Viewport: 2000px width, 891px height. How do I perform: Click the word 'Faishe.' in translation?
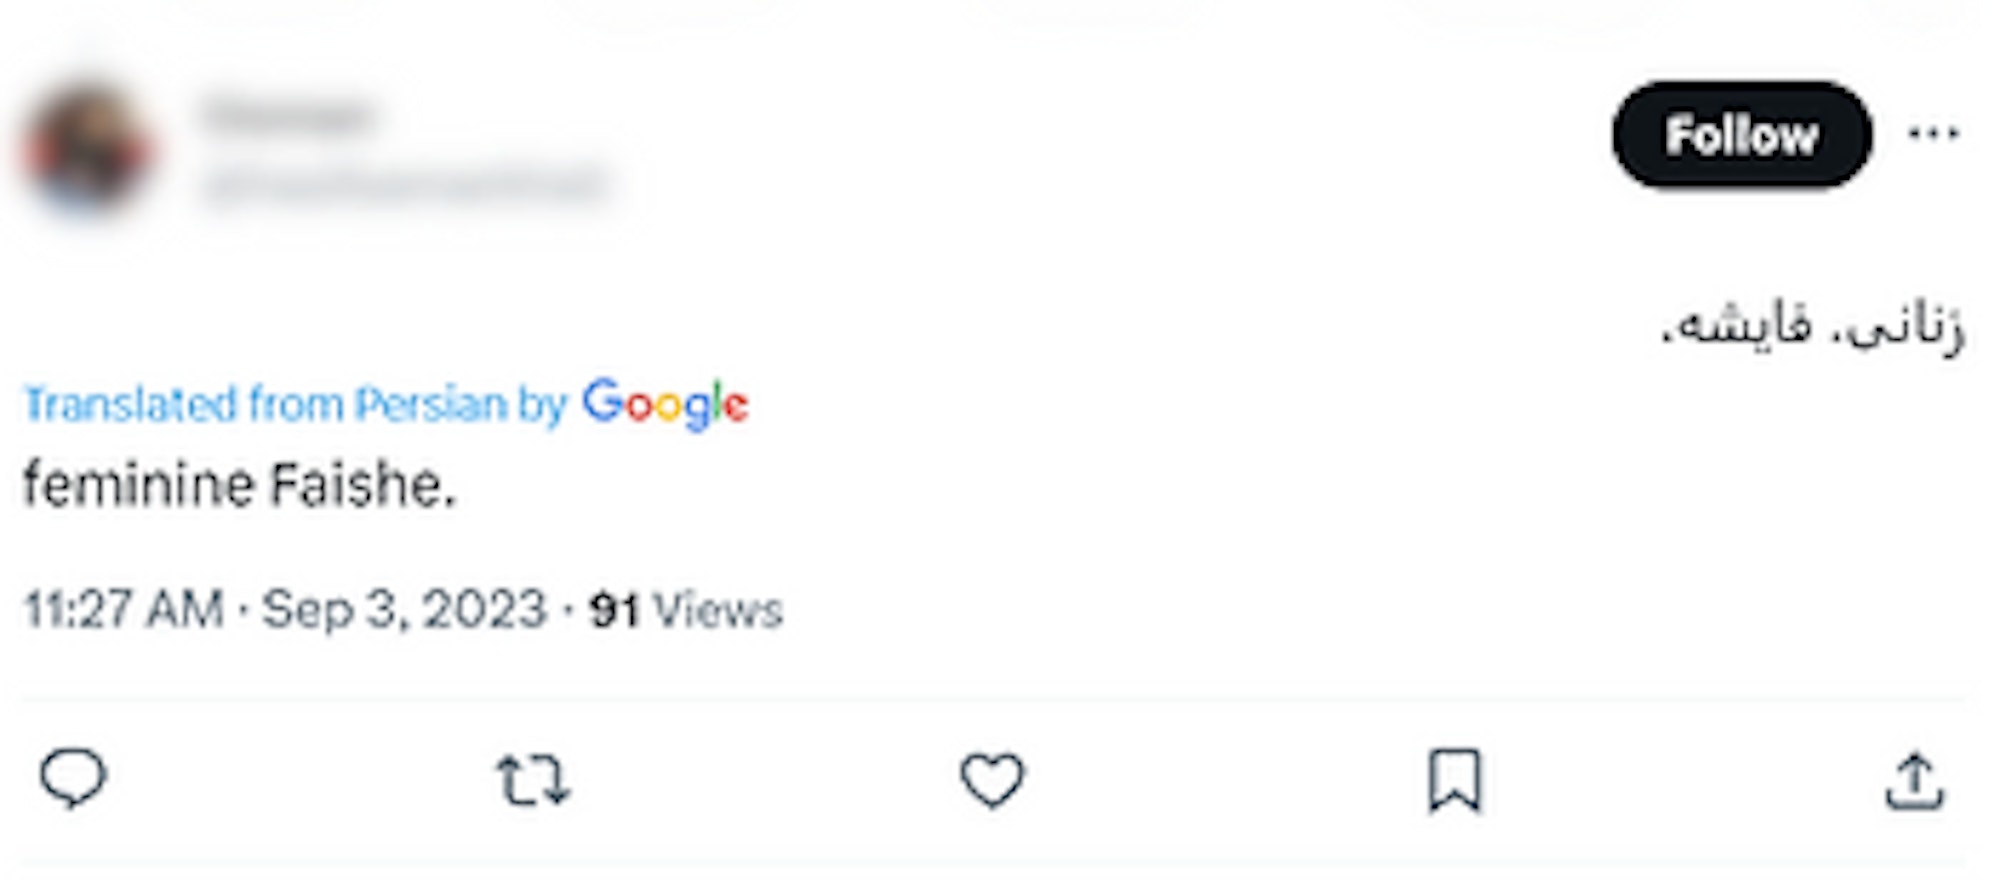[362, 485]
